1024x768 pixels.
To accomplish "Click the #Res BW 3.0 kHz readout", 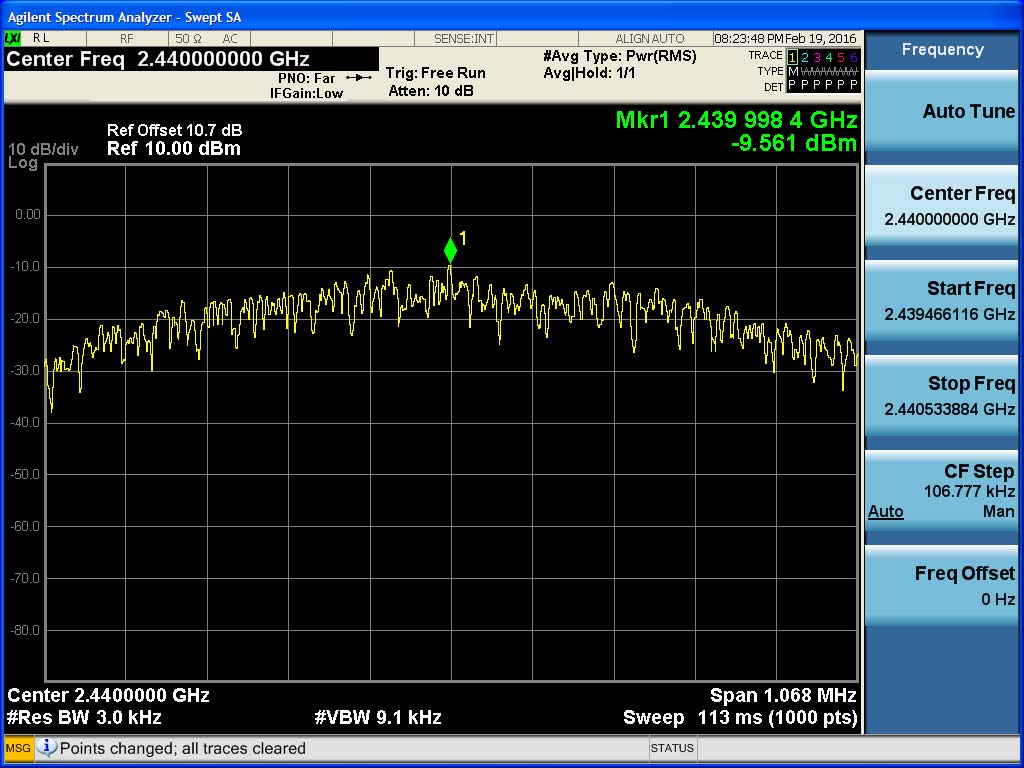I will (84, 717).
